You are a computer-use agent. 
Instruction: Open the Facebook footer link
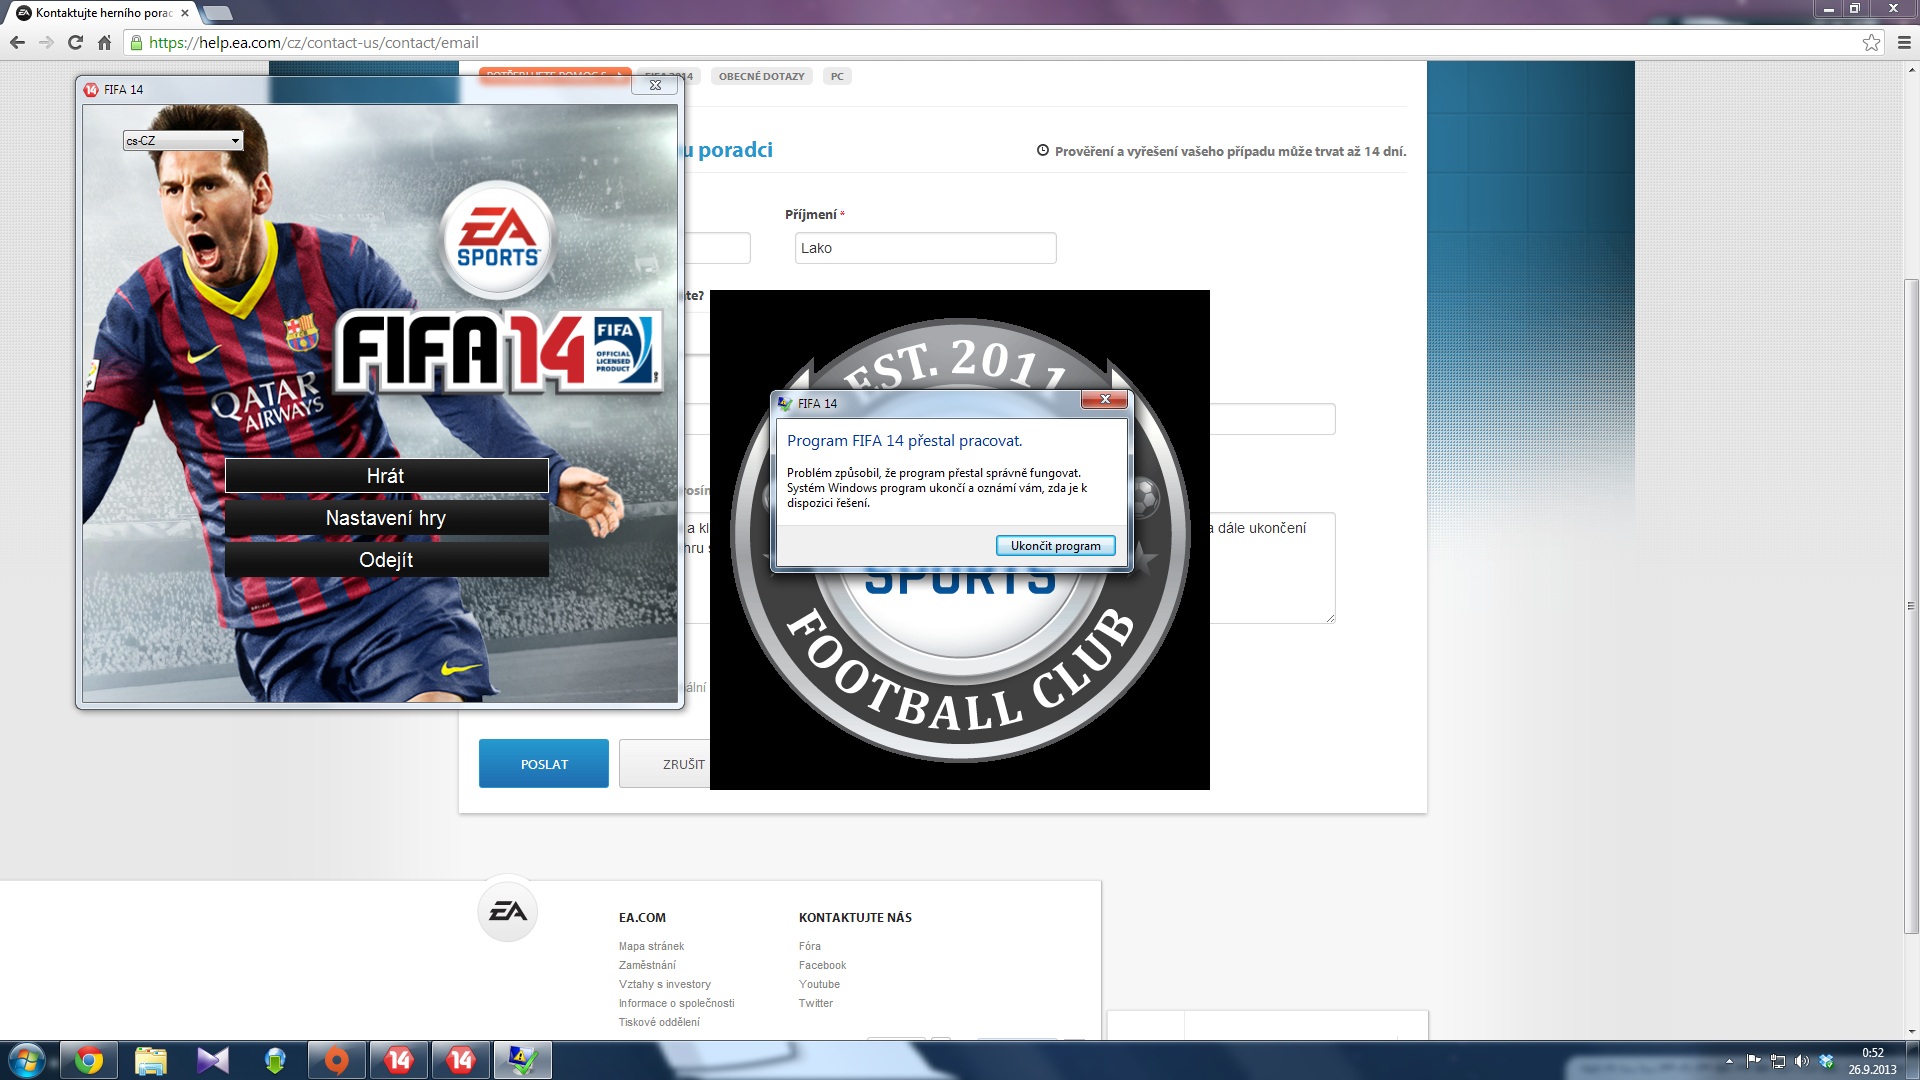tap(822, 965)
